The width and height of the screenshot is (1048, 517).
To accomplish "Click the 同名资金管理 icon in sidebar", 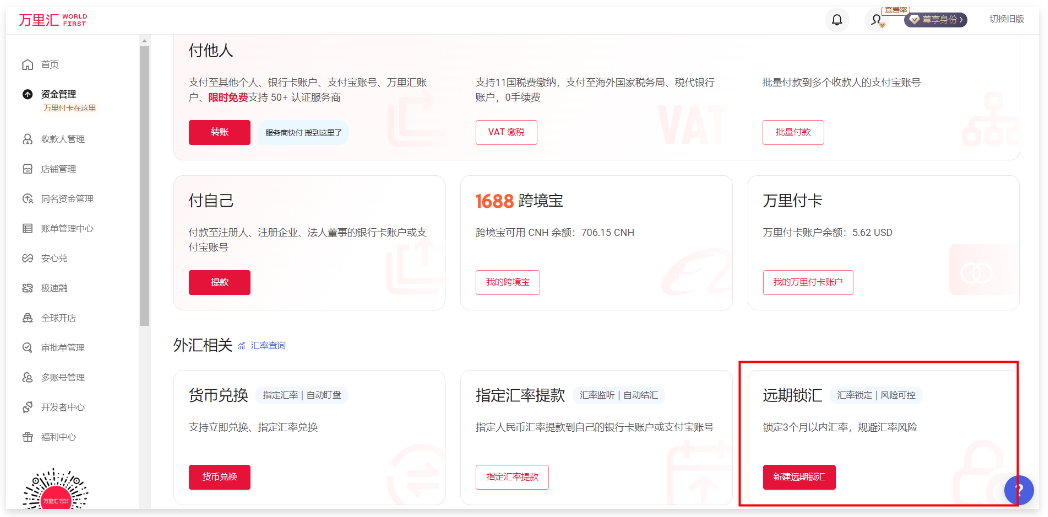I will click(27, 198).
